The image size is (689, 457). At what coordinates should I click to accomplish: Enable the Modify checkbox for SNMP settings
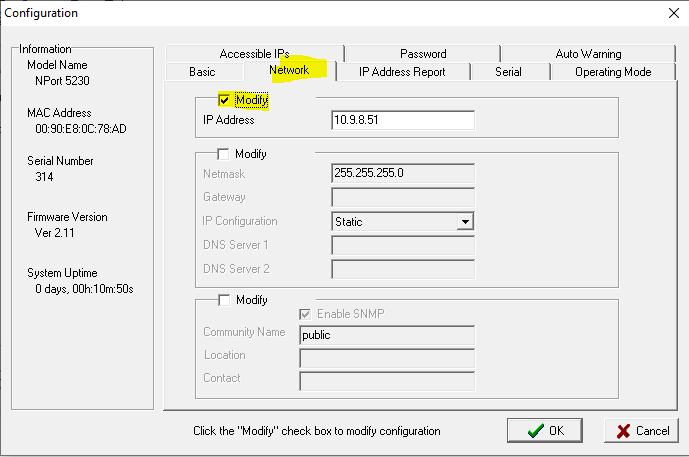click(224, 300)
